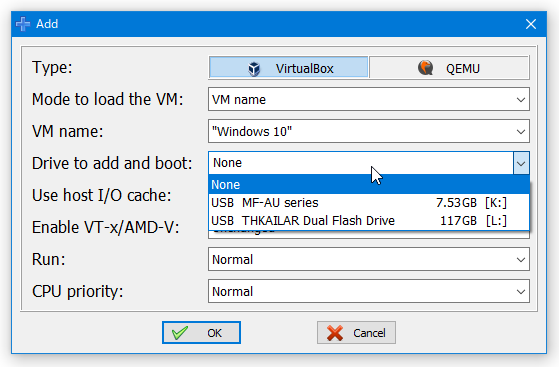Open the CPU priority dropdown
559x367 pixels.
tap(369, 291)
